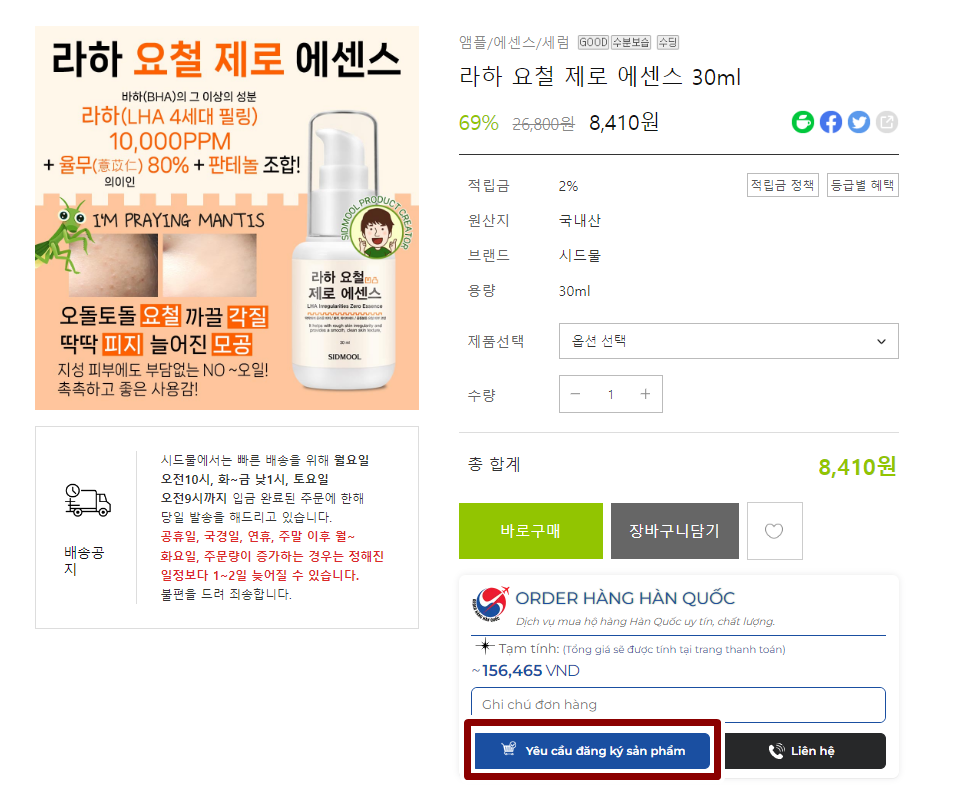Increase quantity with plus button
The height and width of the screenshot is (802, 968).
(x=645, y=394)
